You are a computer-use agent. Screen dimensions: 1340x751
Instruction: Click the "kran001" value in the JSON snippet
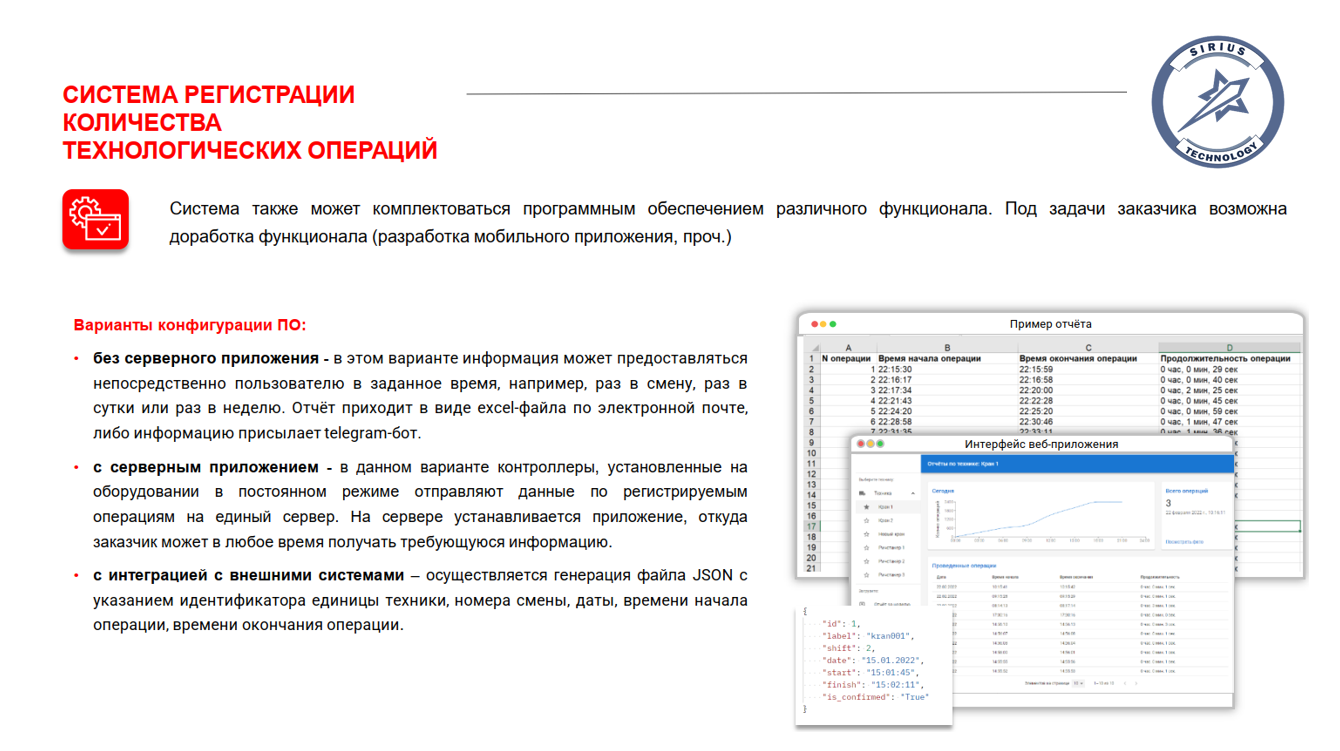click(888, 636)
